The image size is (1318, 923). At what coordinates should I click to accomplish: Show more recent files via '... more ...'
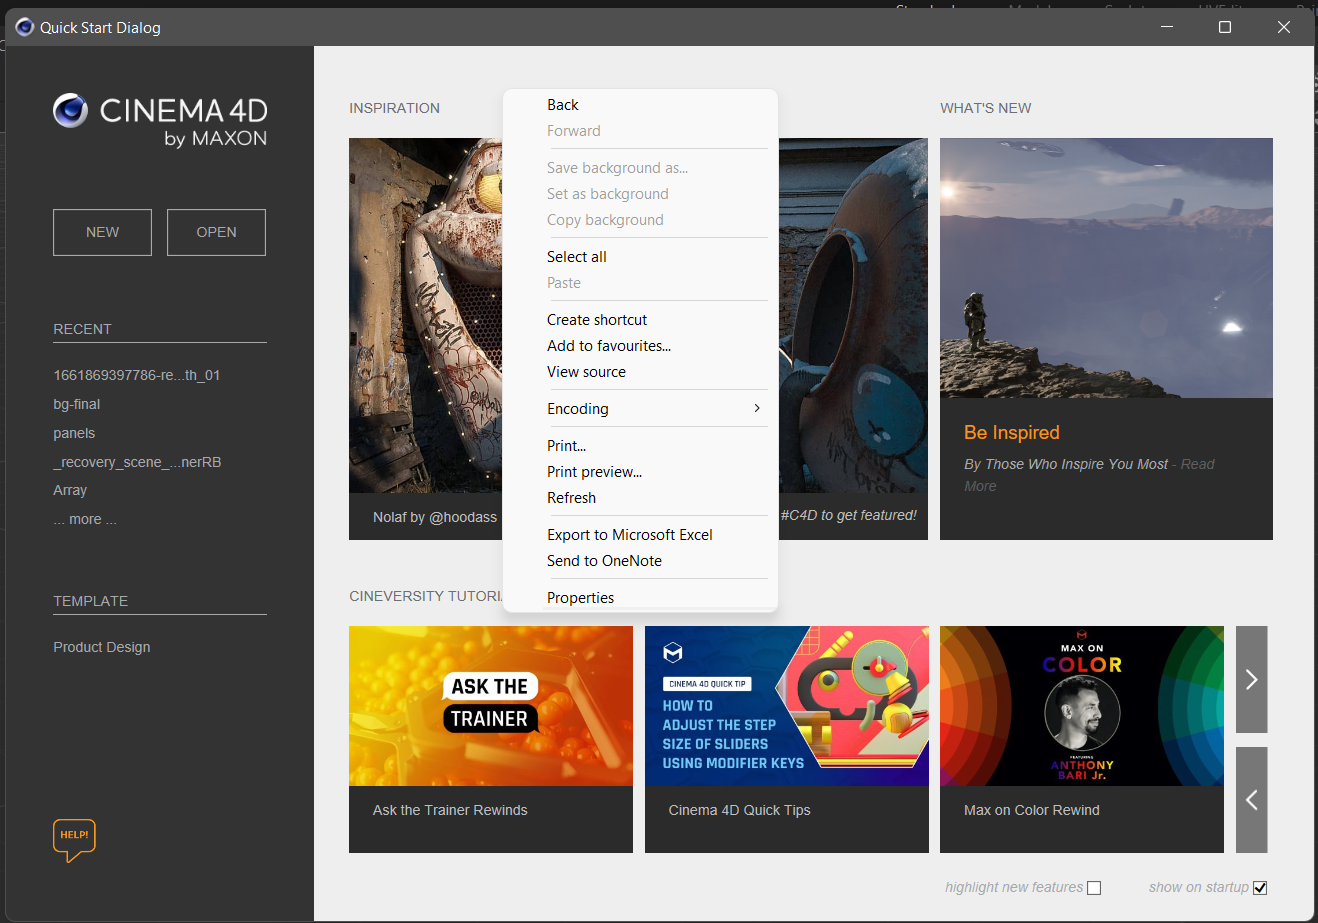point(85,519)
